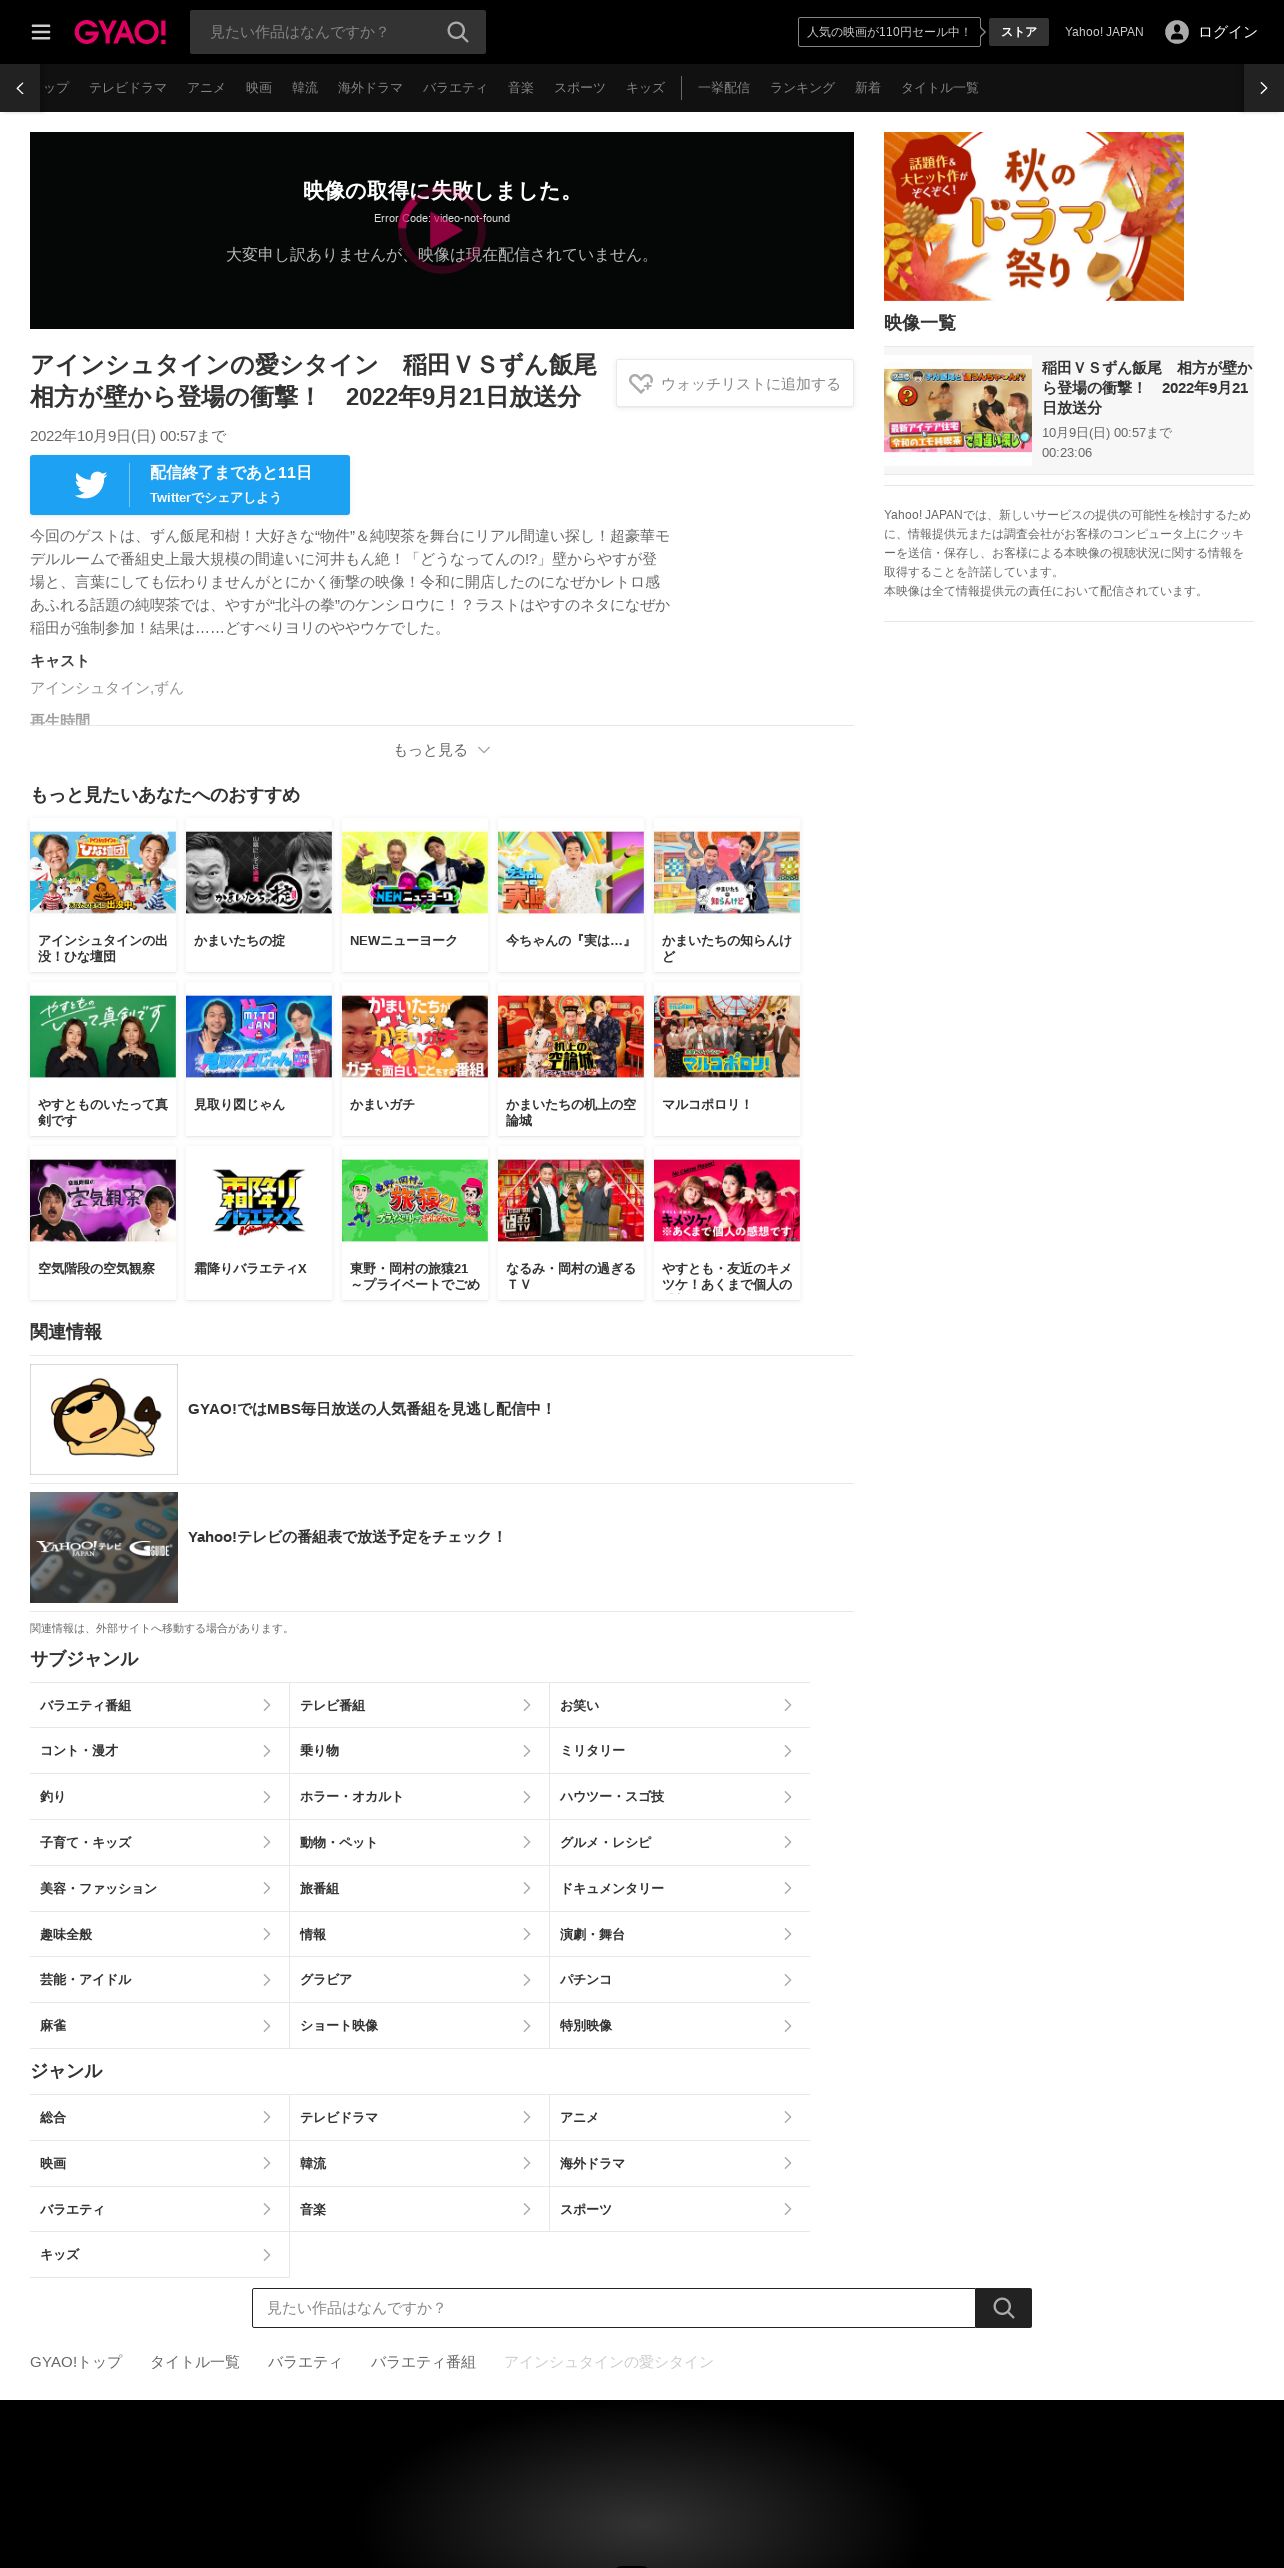
Task: Open the ストア store button
Action: [x=1019, y=32]
